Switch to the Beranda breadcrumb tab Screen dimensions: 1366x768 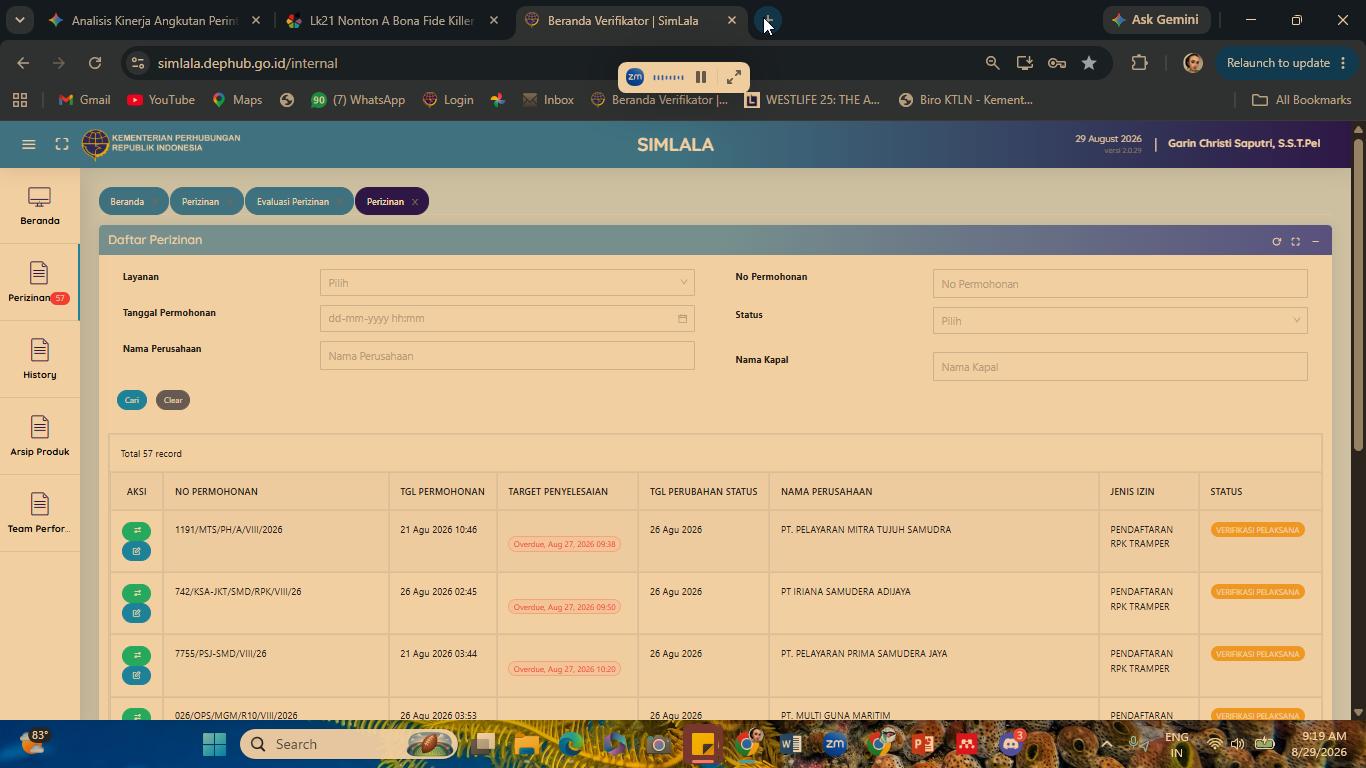[x=127, y=202]
